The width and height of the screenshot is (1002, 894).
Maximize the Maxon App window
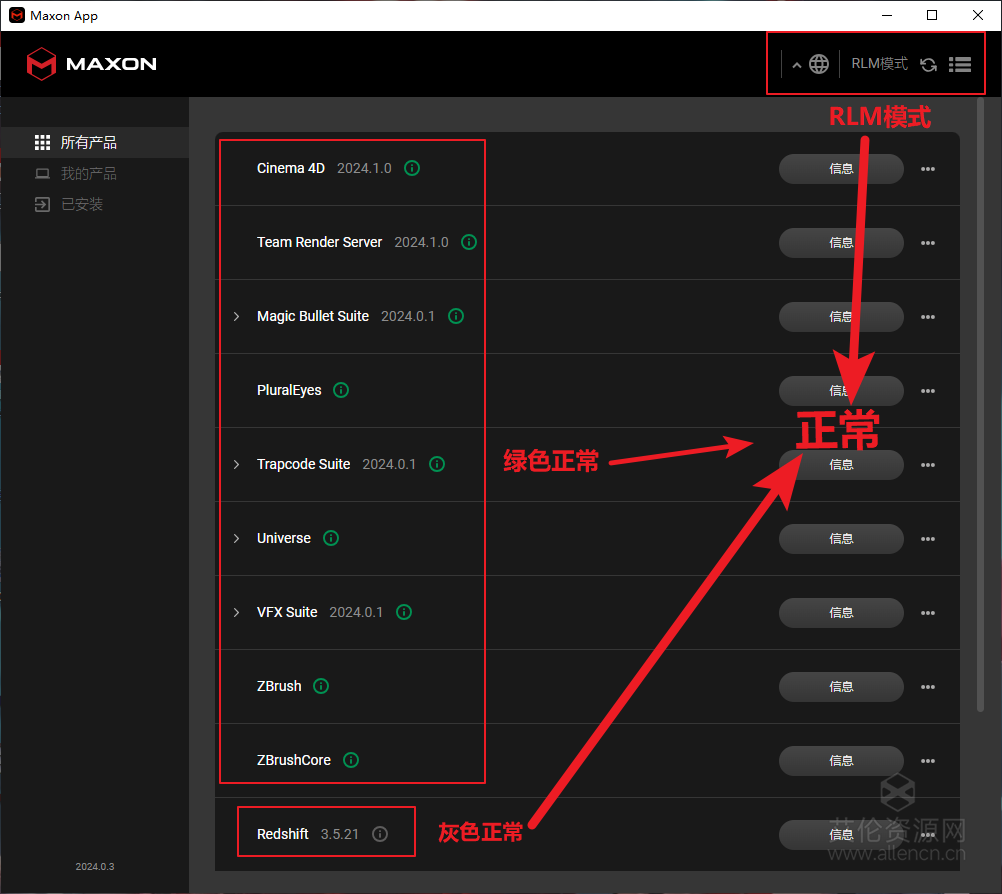(932, 15)
